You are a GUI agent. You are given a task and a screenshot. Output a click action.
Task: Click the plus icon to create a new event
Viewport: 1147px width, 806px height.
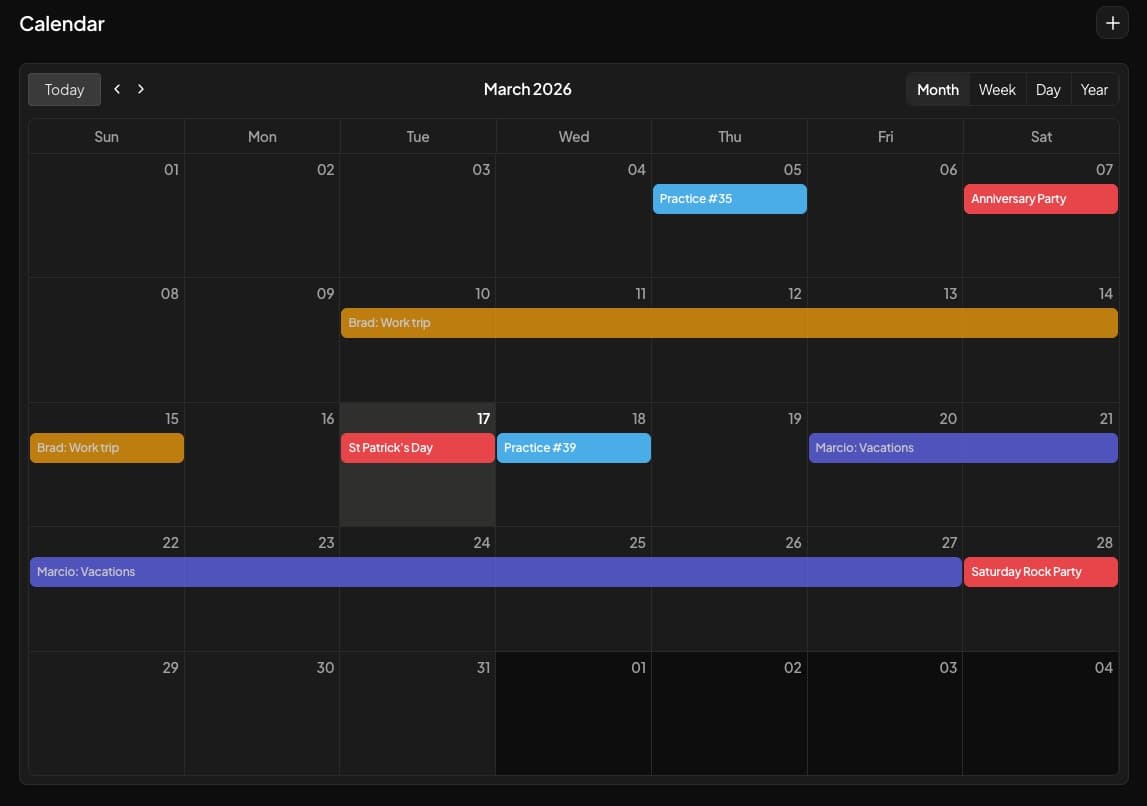pyautogui.click(x=1112, y=22)
